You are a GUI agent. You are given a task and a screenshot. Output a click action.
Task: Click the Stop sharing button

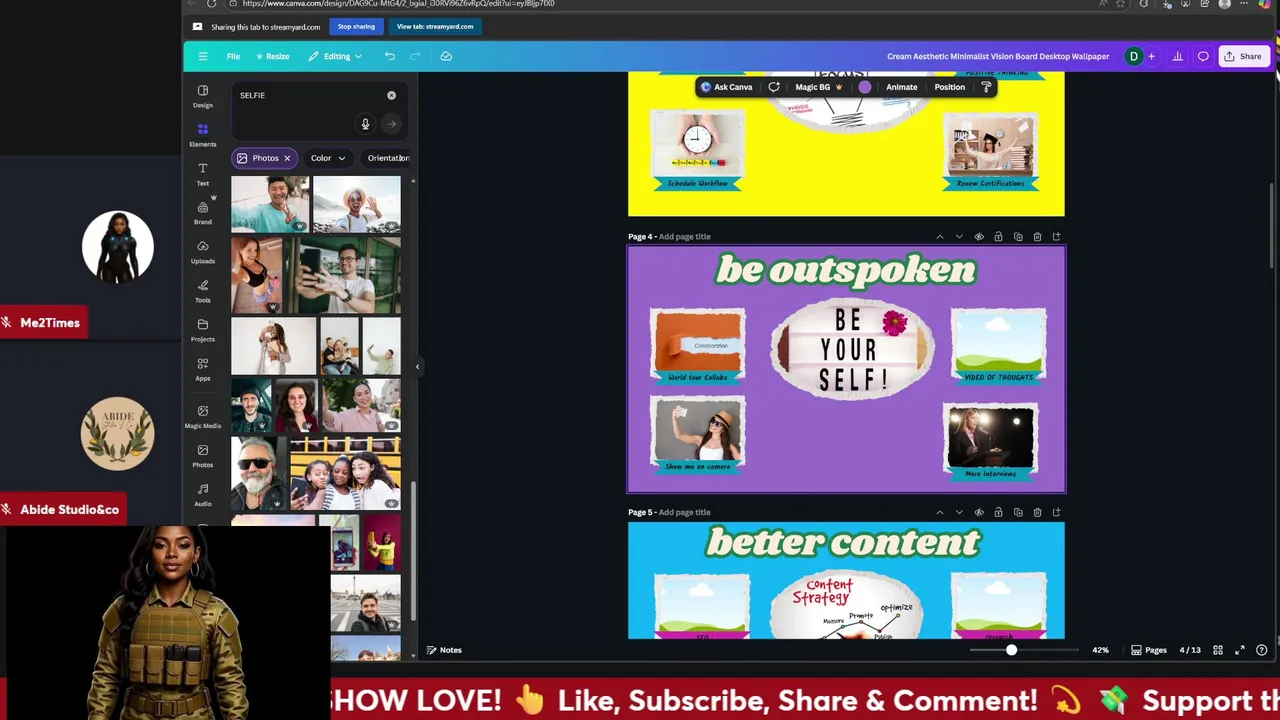point(356,27)
